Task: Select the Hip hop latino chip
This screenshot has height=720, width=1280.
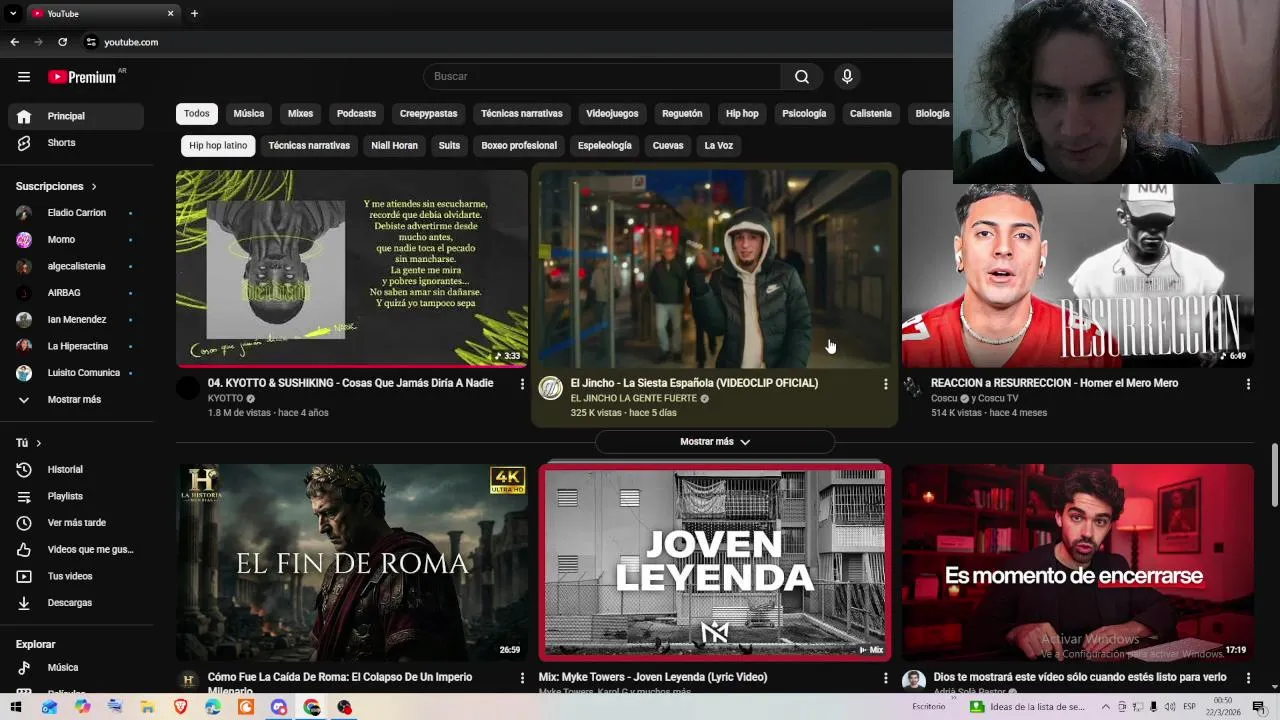Action: pyautogui.click(x=218, y=146)
